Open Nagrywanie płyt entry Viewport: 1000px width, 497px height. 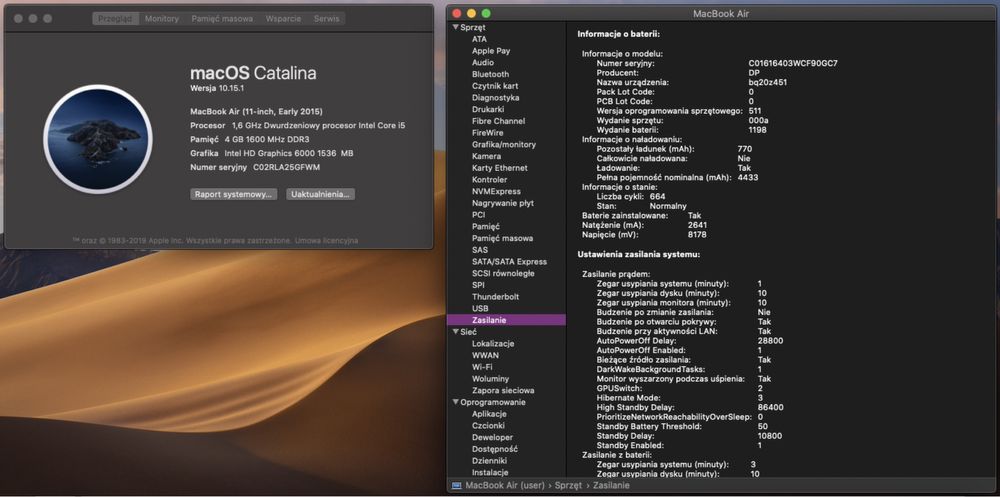[503, 203]
